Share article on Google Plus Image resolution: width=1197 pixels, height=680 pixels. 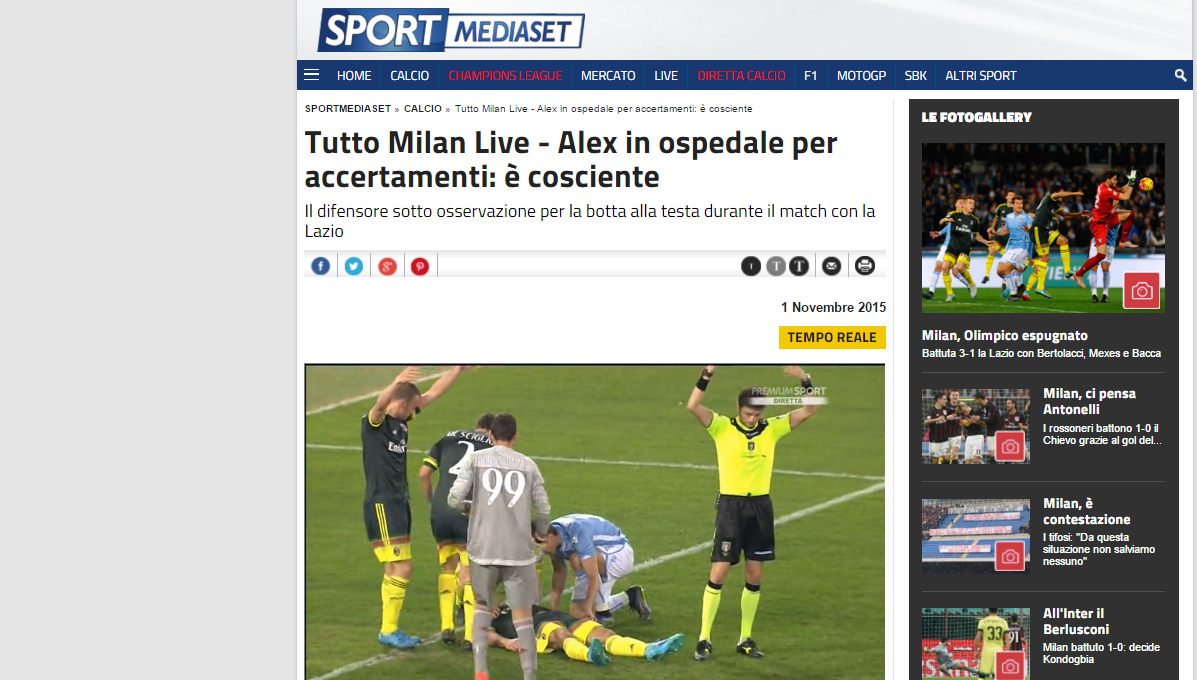387,266
